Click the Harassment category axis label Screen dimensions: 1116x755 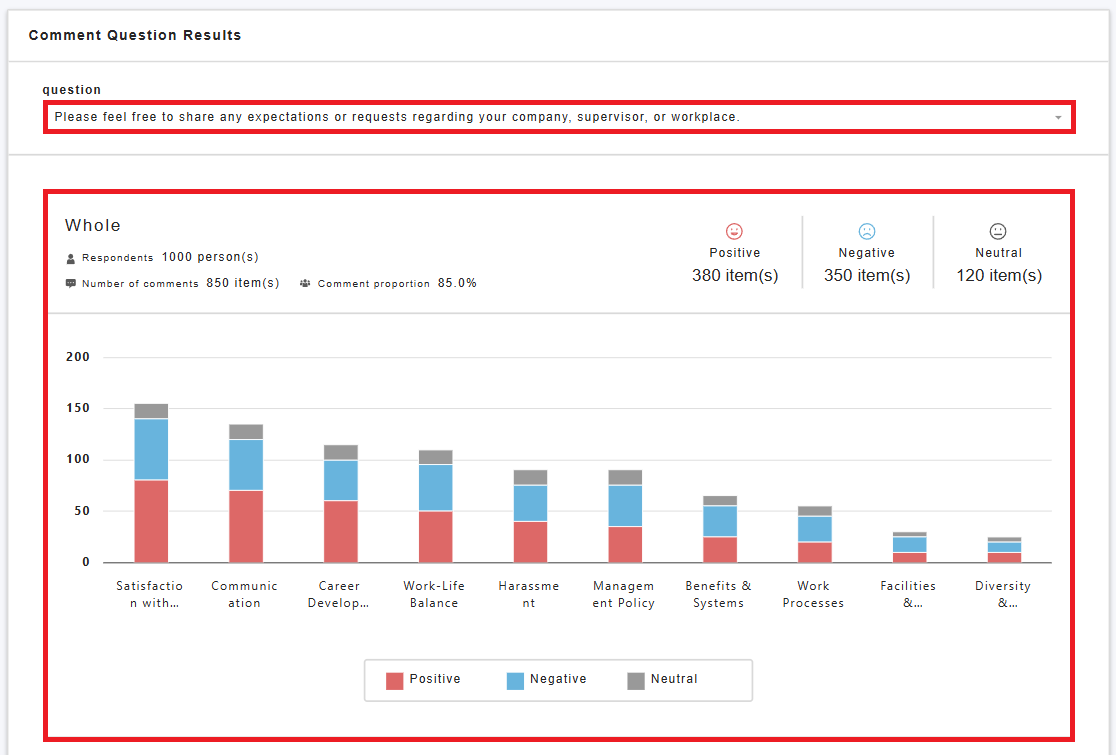coord(528,594)
